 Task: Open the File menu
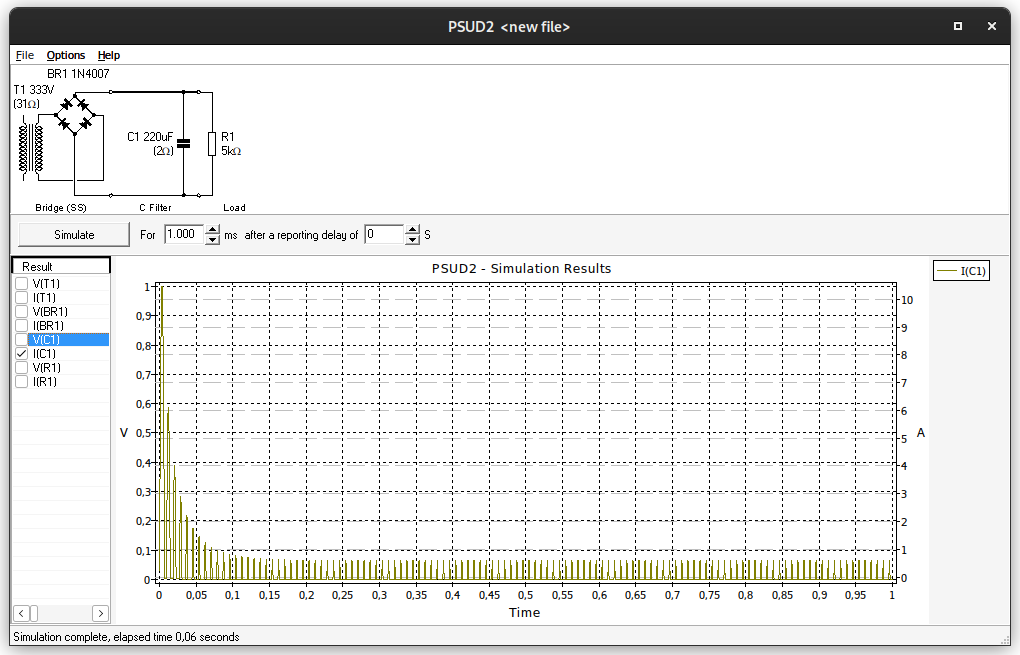(x=25, y=55)
